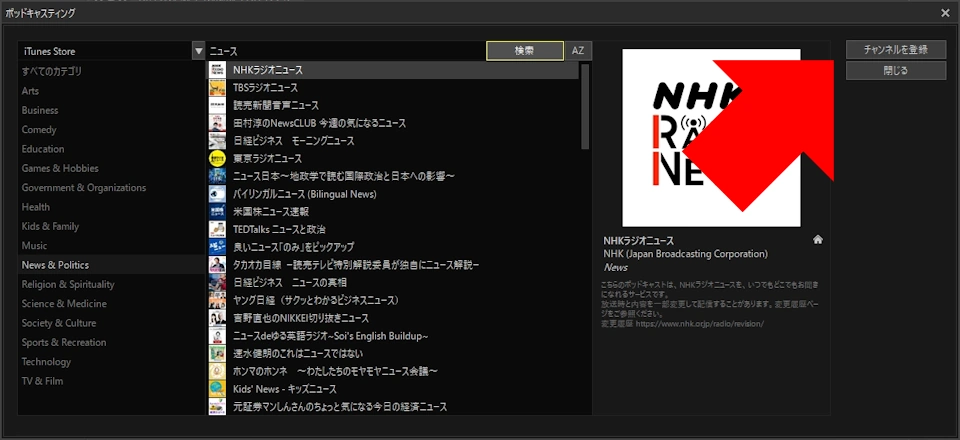Click the TEDTalks ニュースと政治 icon
This screenshot has height=440, width=960.
coord(217,229)
